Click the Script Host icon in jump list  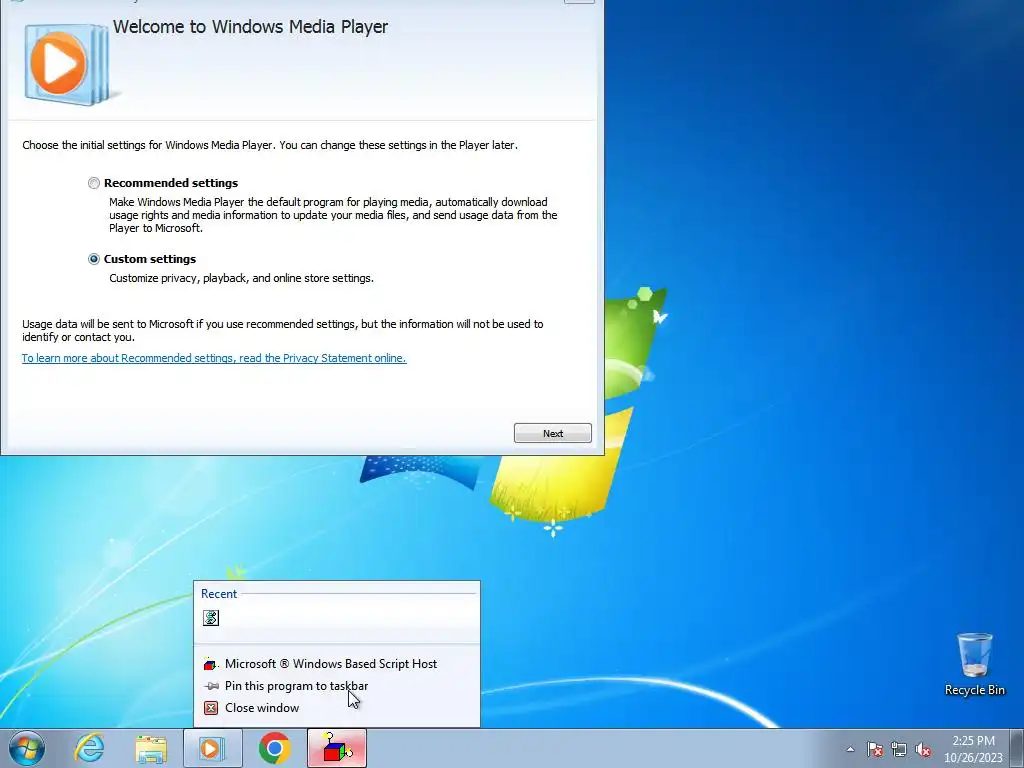(x=211, y=664)
